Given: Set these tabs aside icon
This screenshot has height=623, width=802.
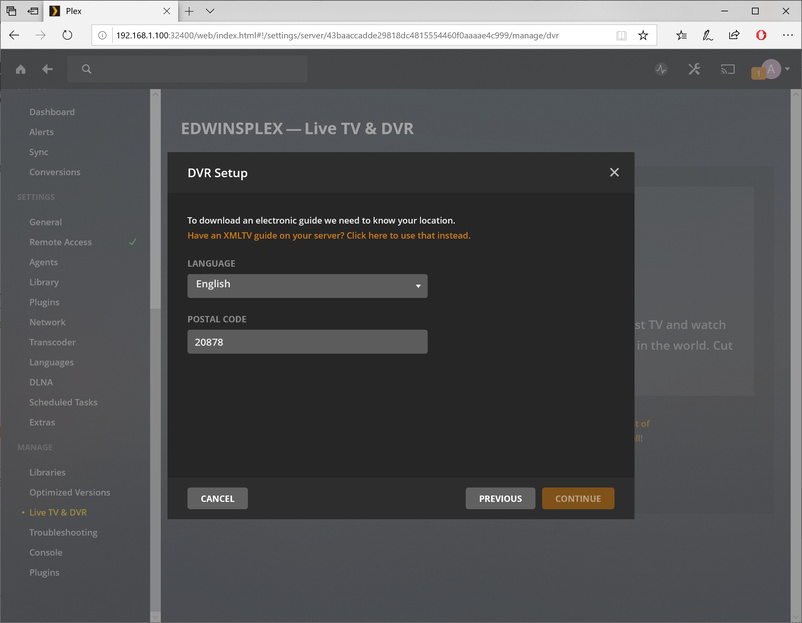Looking at the screenshot, I should (33, 11).
